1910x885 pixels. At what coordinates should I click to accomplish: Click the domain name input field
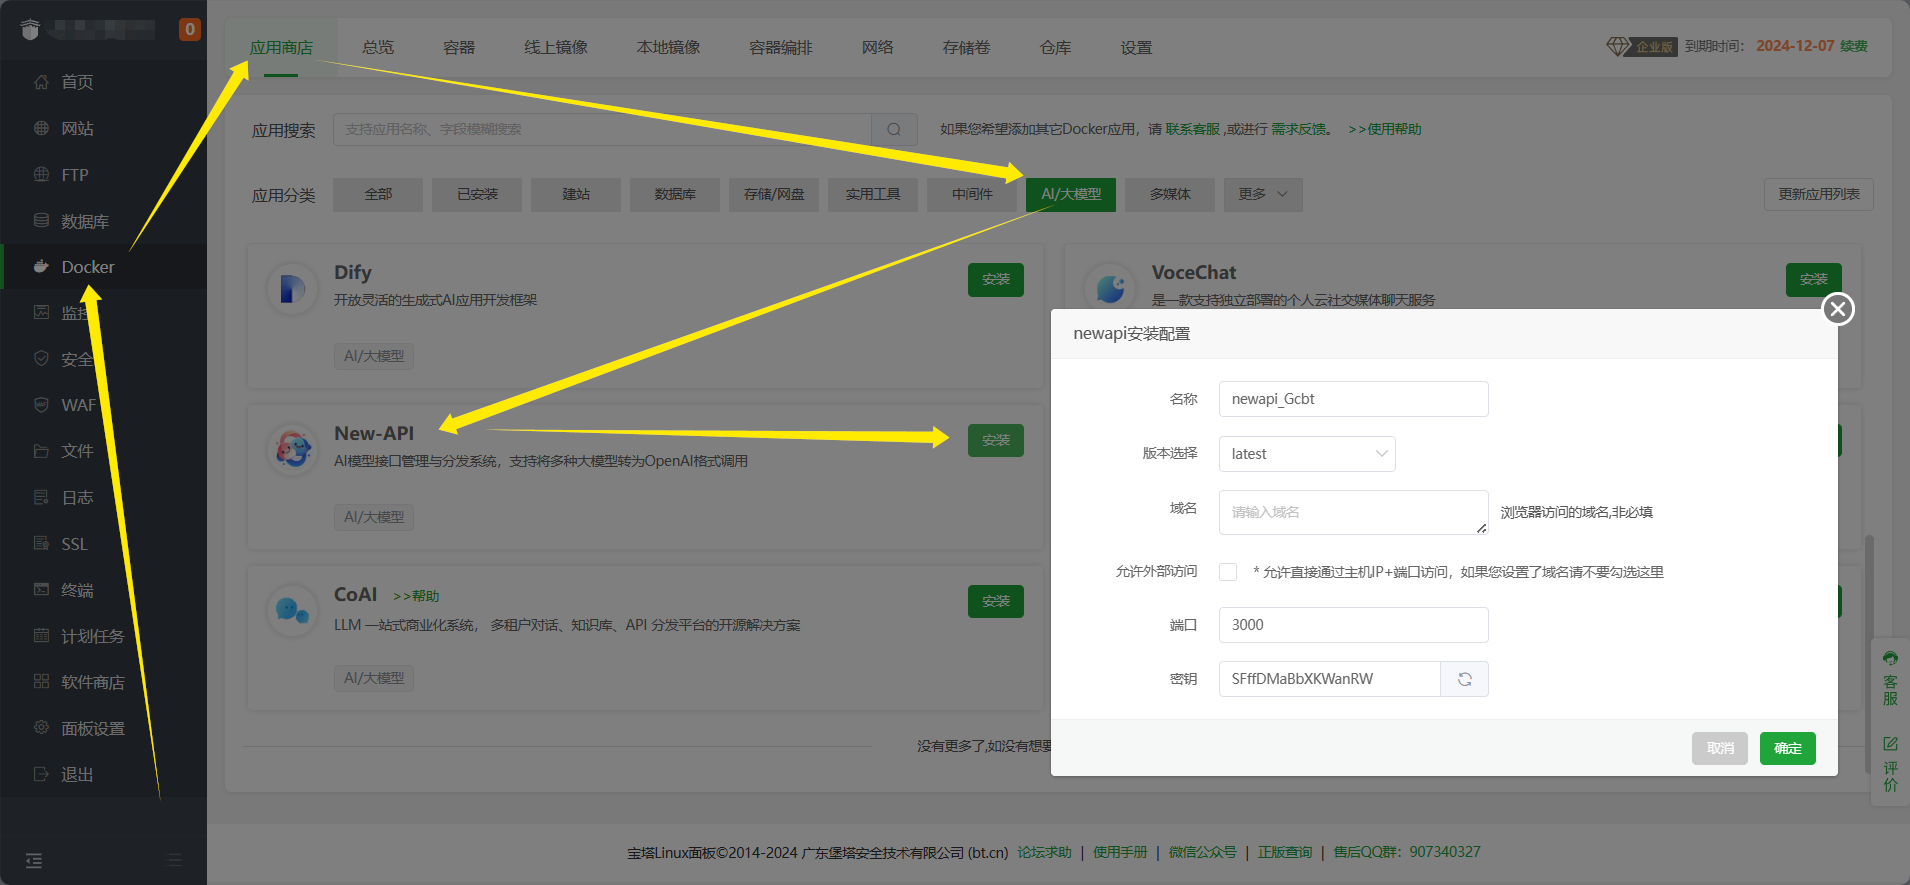[1352, 512]
